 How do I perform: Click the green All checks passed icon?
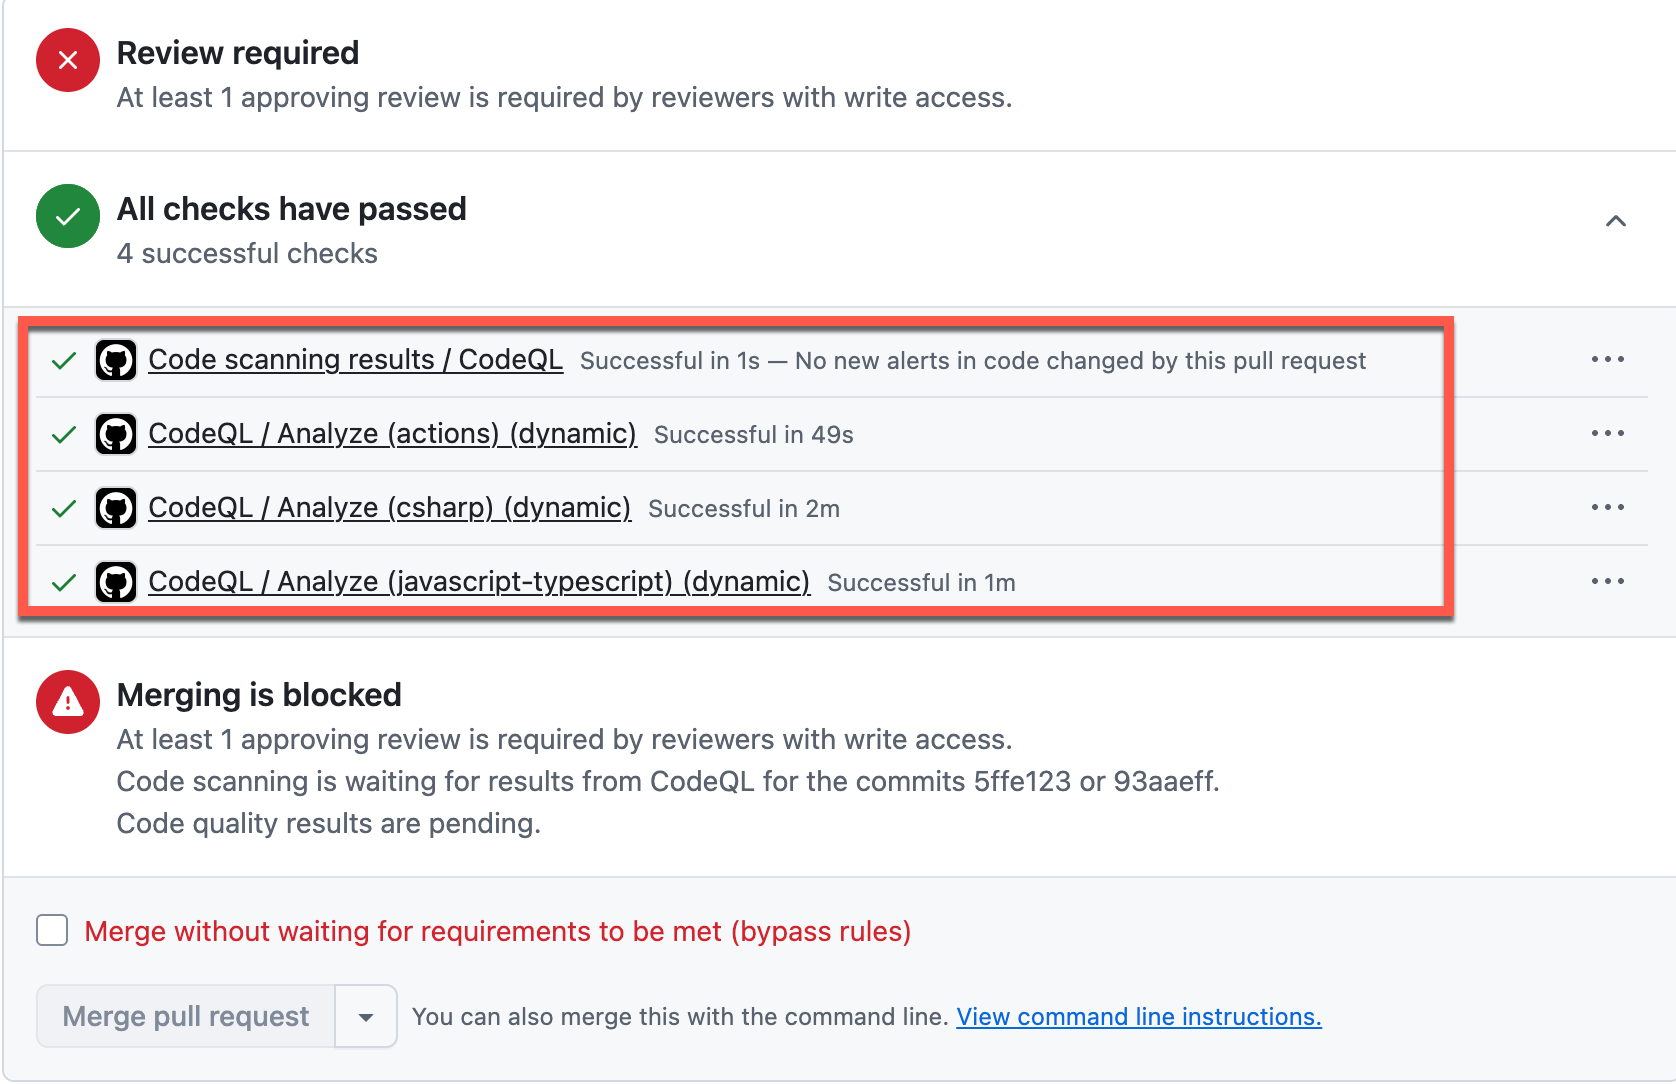tap(68, 216)
